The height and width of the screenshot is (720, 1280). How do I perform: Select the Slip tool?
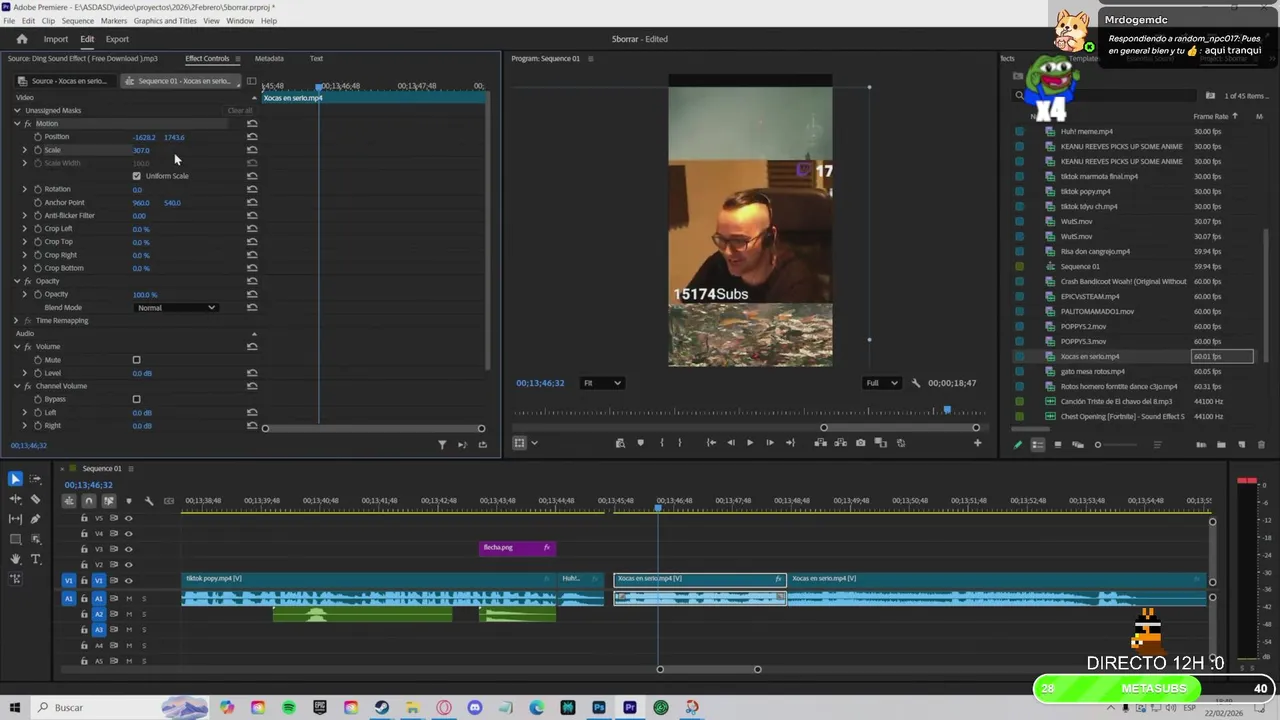pyautogui.click(x=15, y=519)
